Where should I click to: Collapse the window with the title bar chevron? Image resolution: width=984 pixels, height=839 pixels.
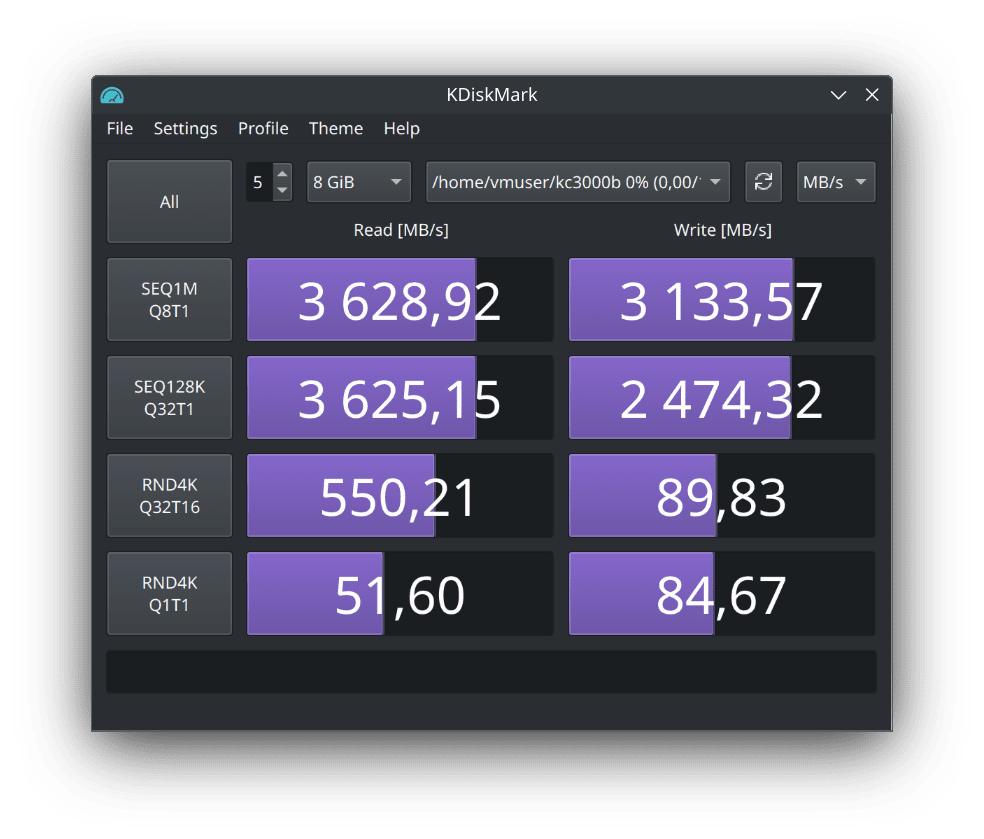[x=838, y=95]
